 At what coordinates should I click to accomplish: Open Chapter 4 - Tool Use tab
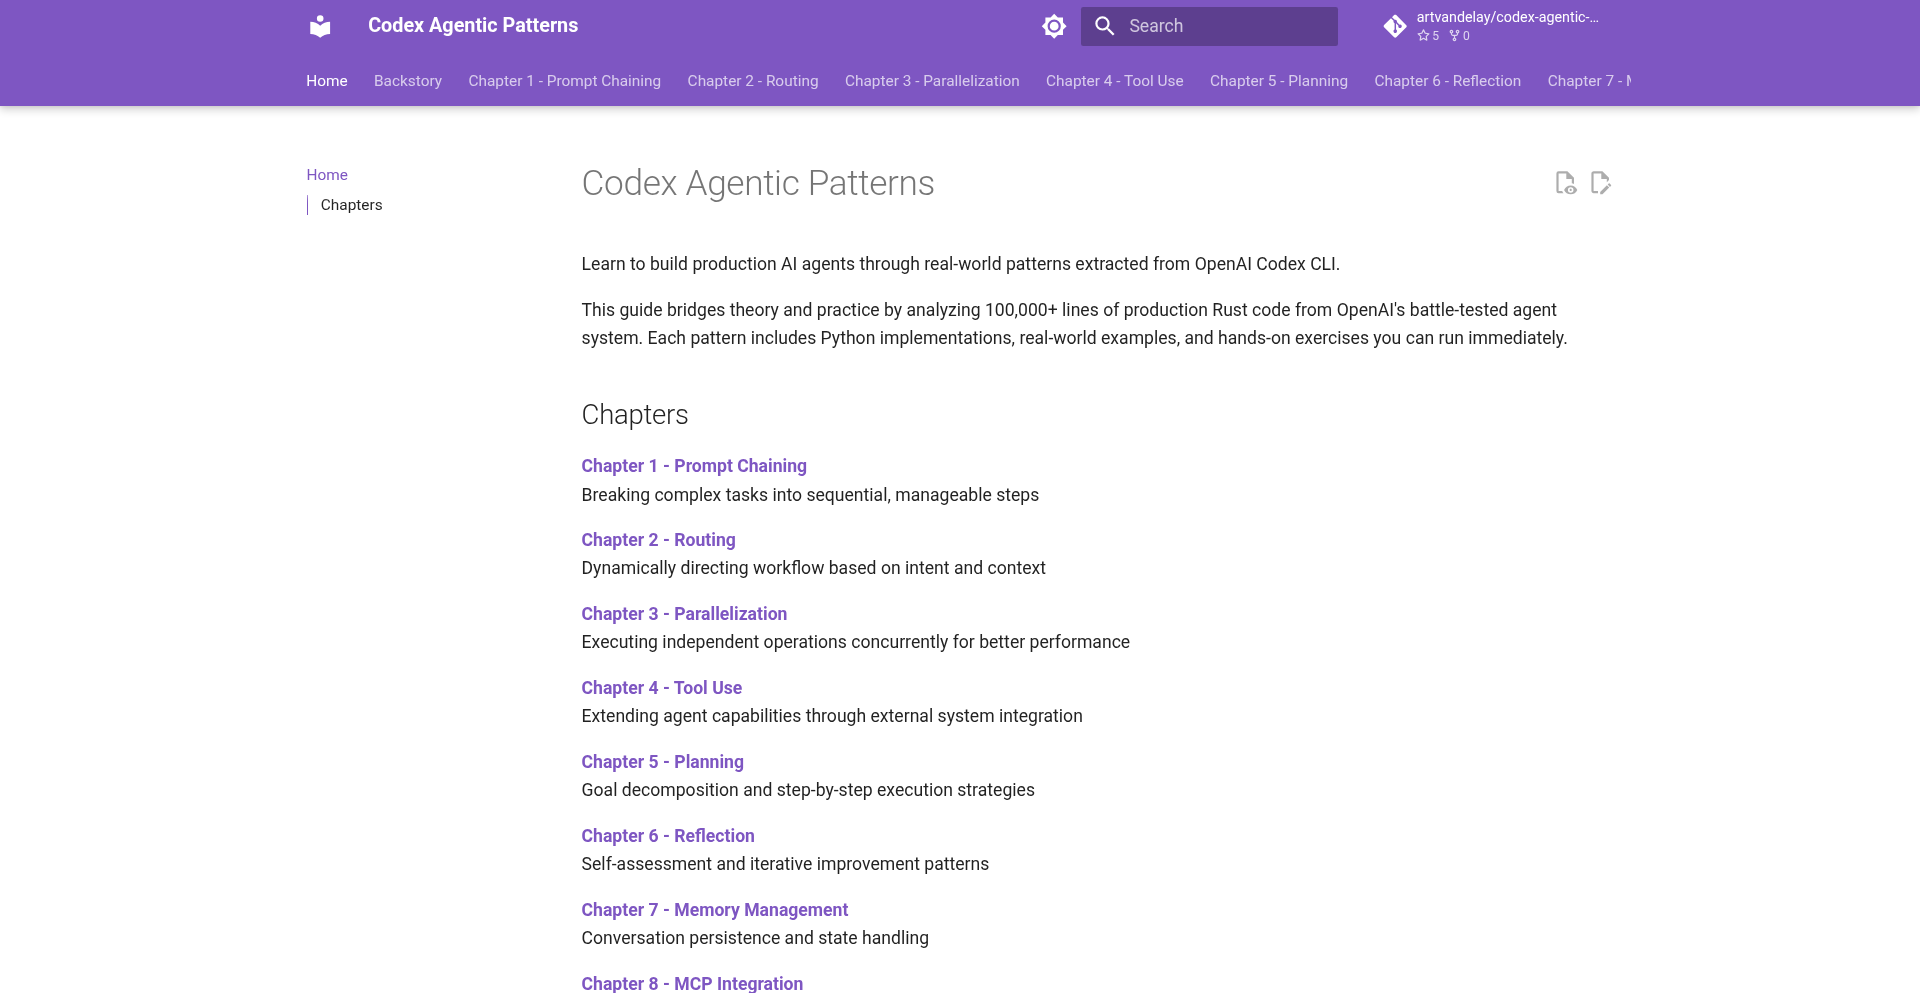(1114, 81)
